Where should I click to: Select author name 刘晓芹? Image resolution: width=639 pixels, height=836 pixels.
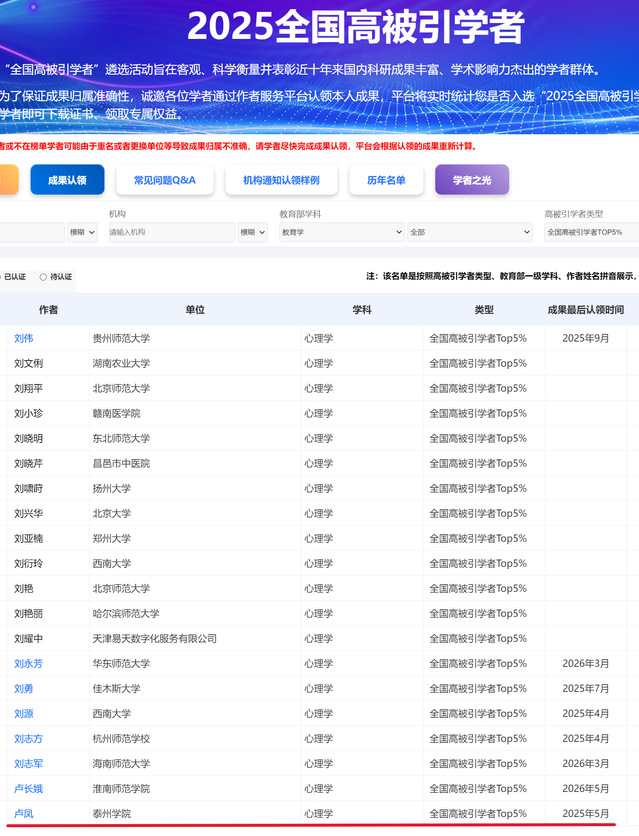tap(28, 463)
